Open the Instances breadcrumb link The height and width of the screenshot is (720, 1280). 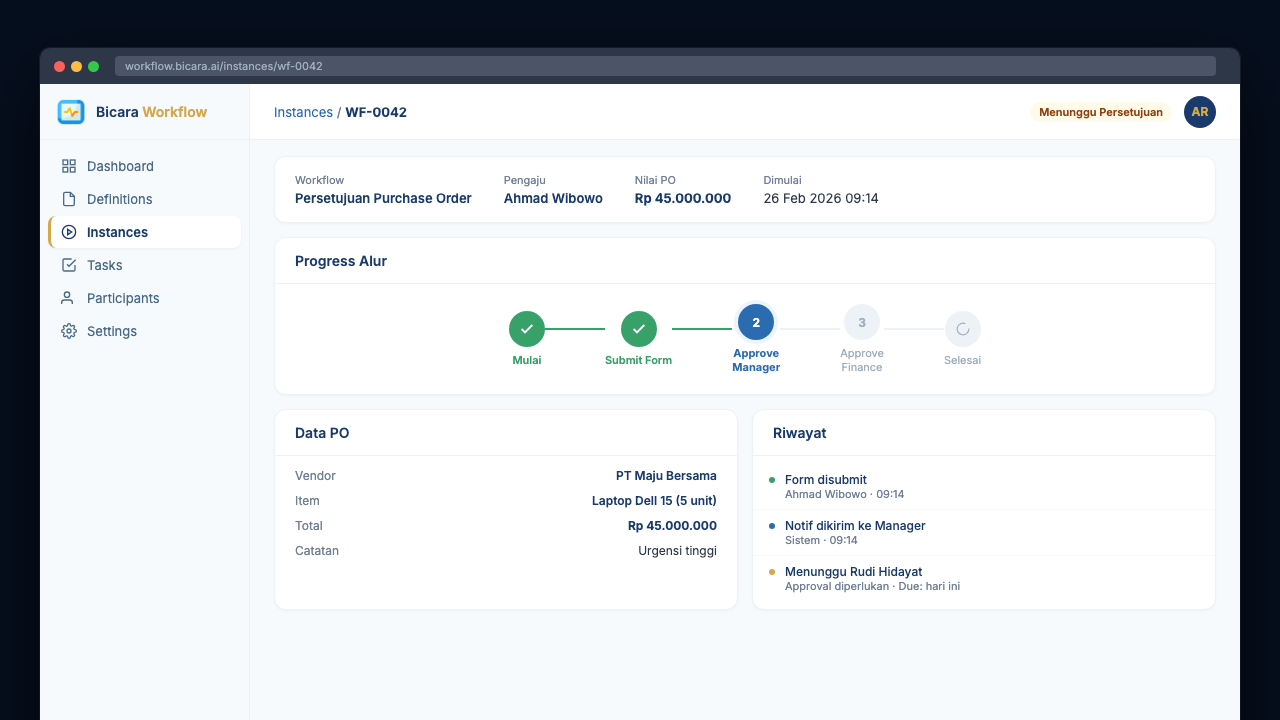(x=303, y=112)
